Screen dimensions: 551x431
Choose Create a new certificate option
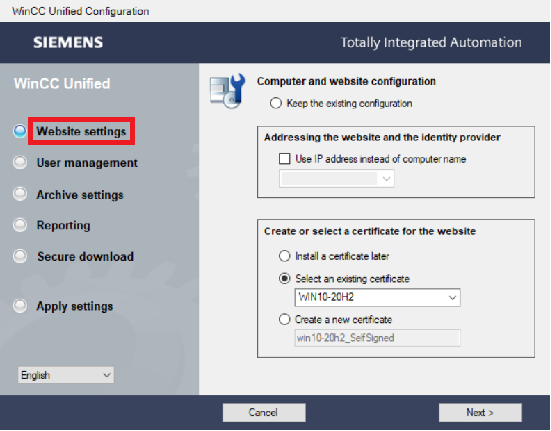[x=285, y=320]
